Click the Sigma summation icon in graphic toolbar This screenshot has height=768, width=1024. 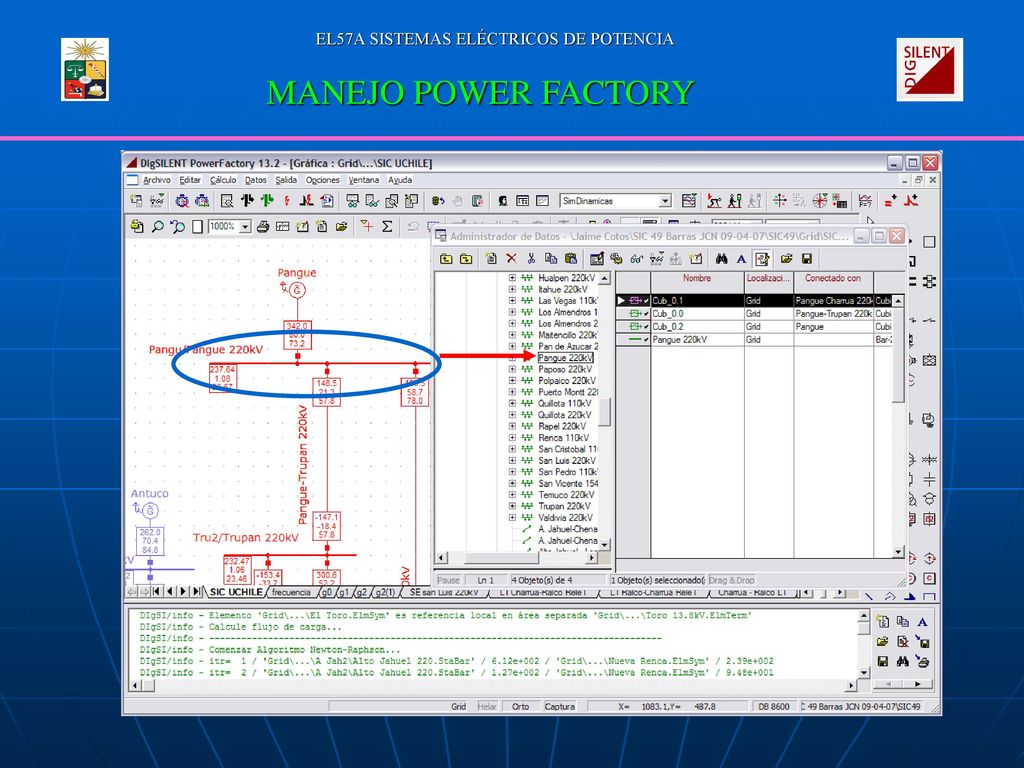pos(387,227)
